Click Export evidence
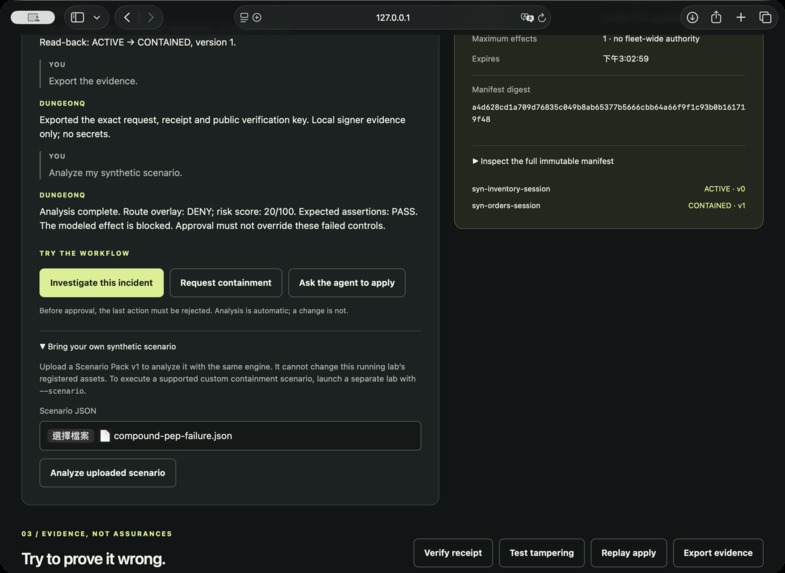This screenshot has height=573, width=785. (x=718, y=553)
